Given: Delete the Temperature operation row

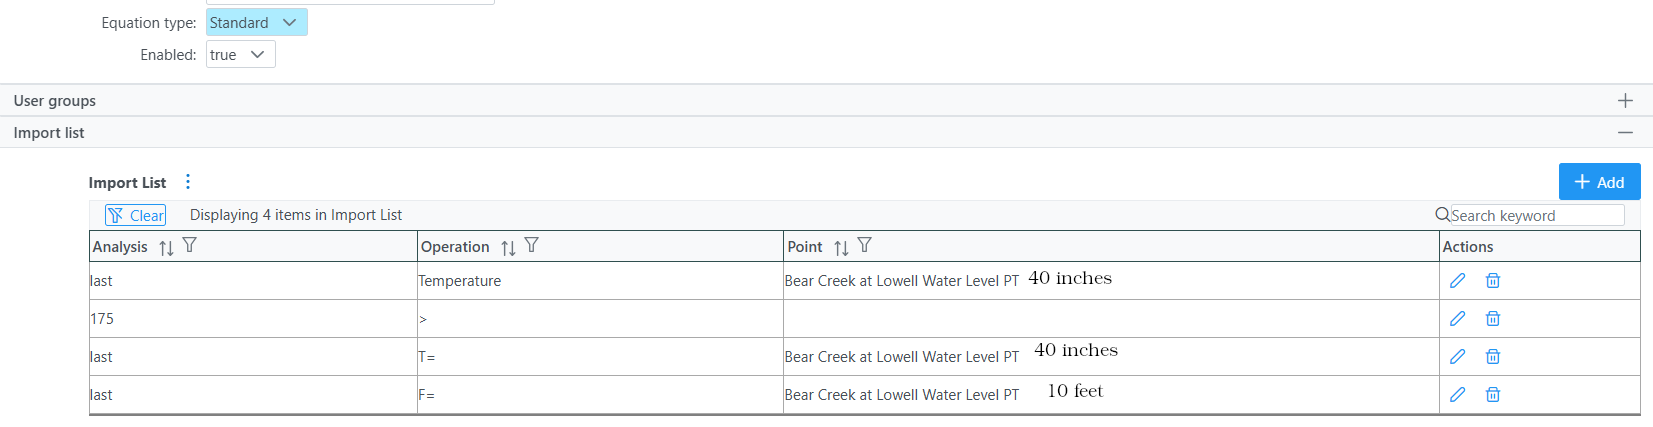Looking at the screenshot, I should pyautogui.click(x=1492, y=281).
